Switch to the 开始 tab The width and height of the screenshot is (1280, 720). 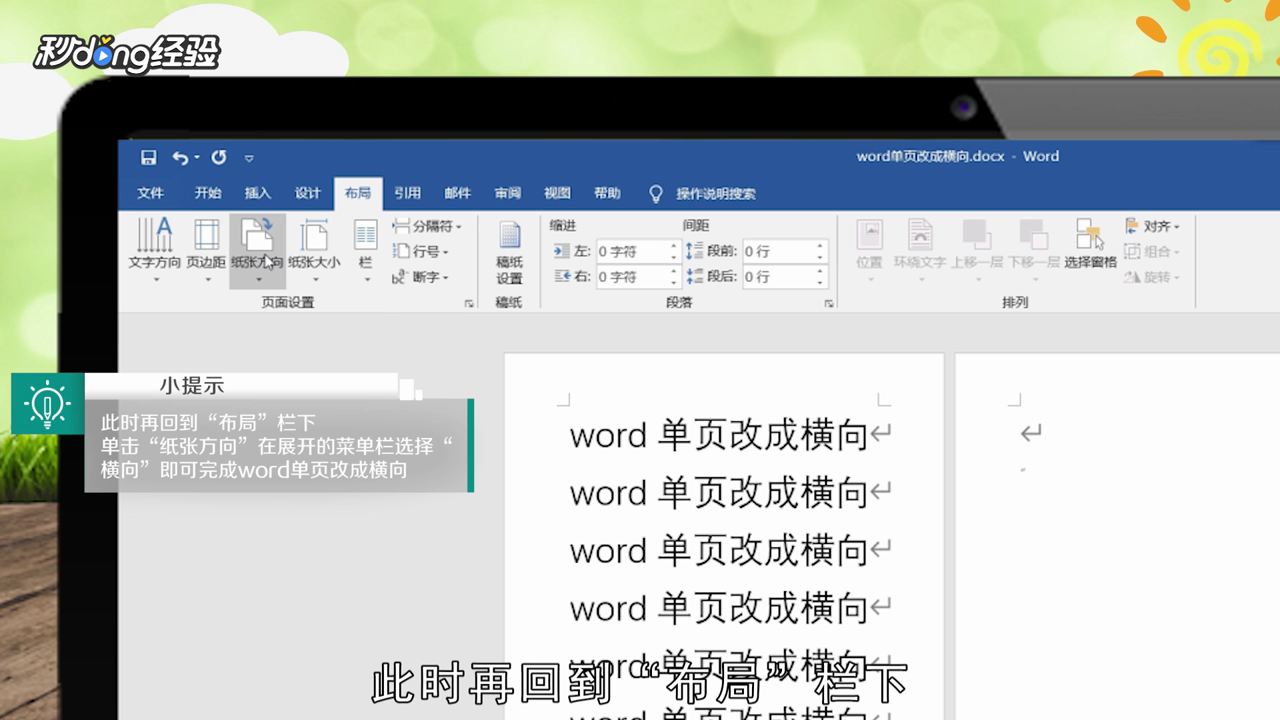click(x=208, y=193)
